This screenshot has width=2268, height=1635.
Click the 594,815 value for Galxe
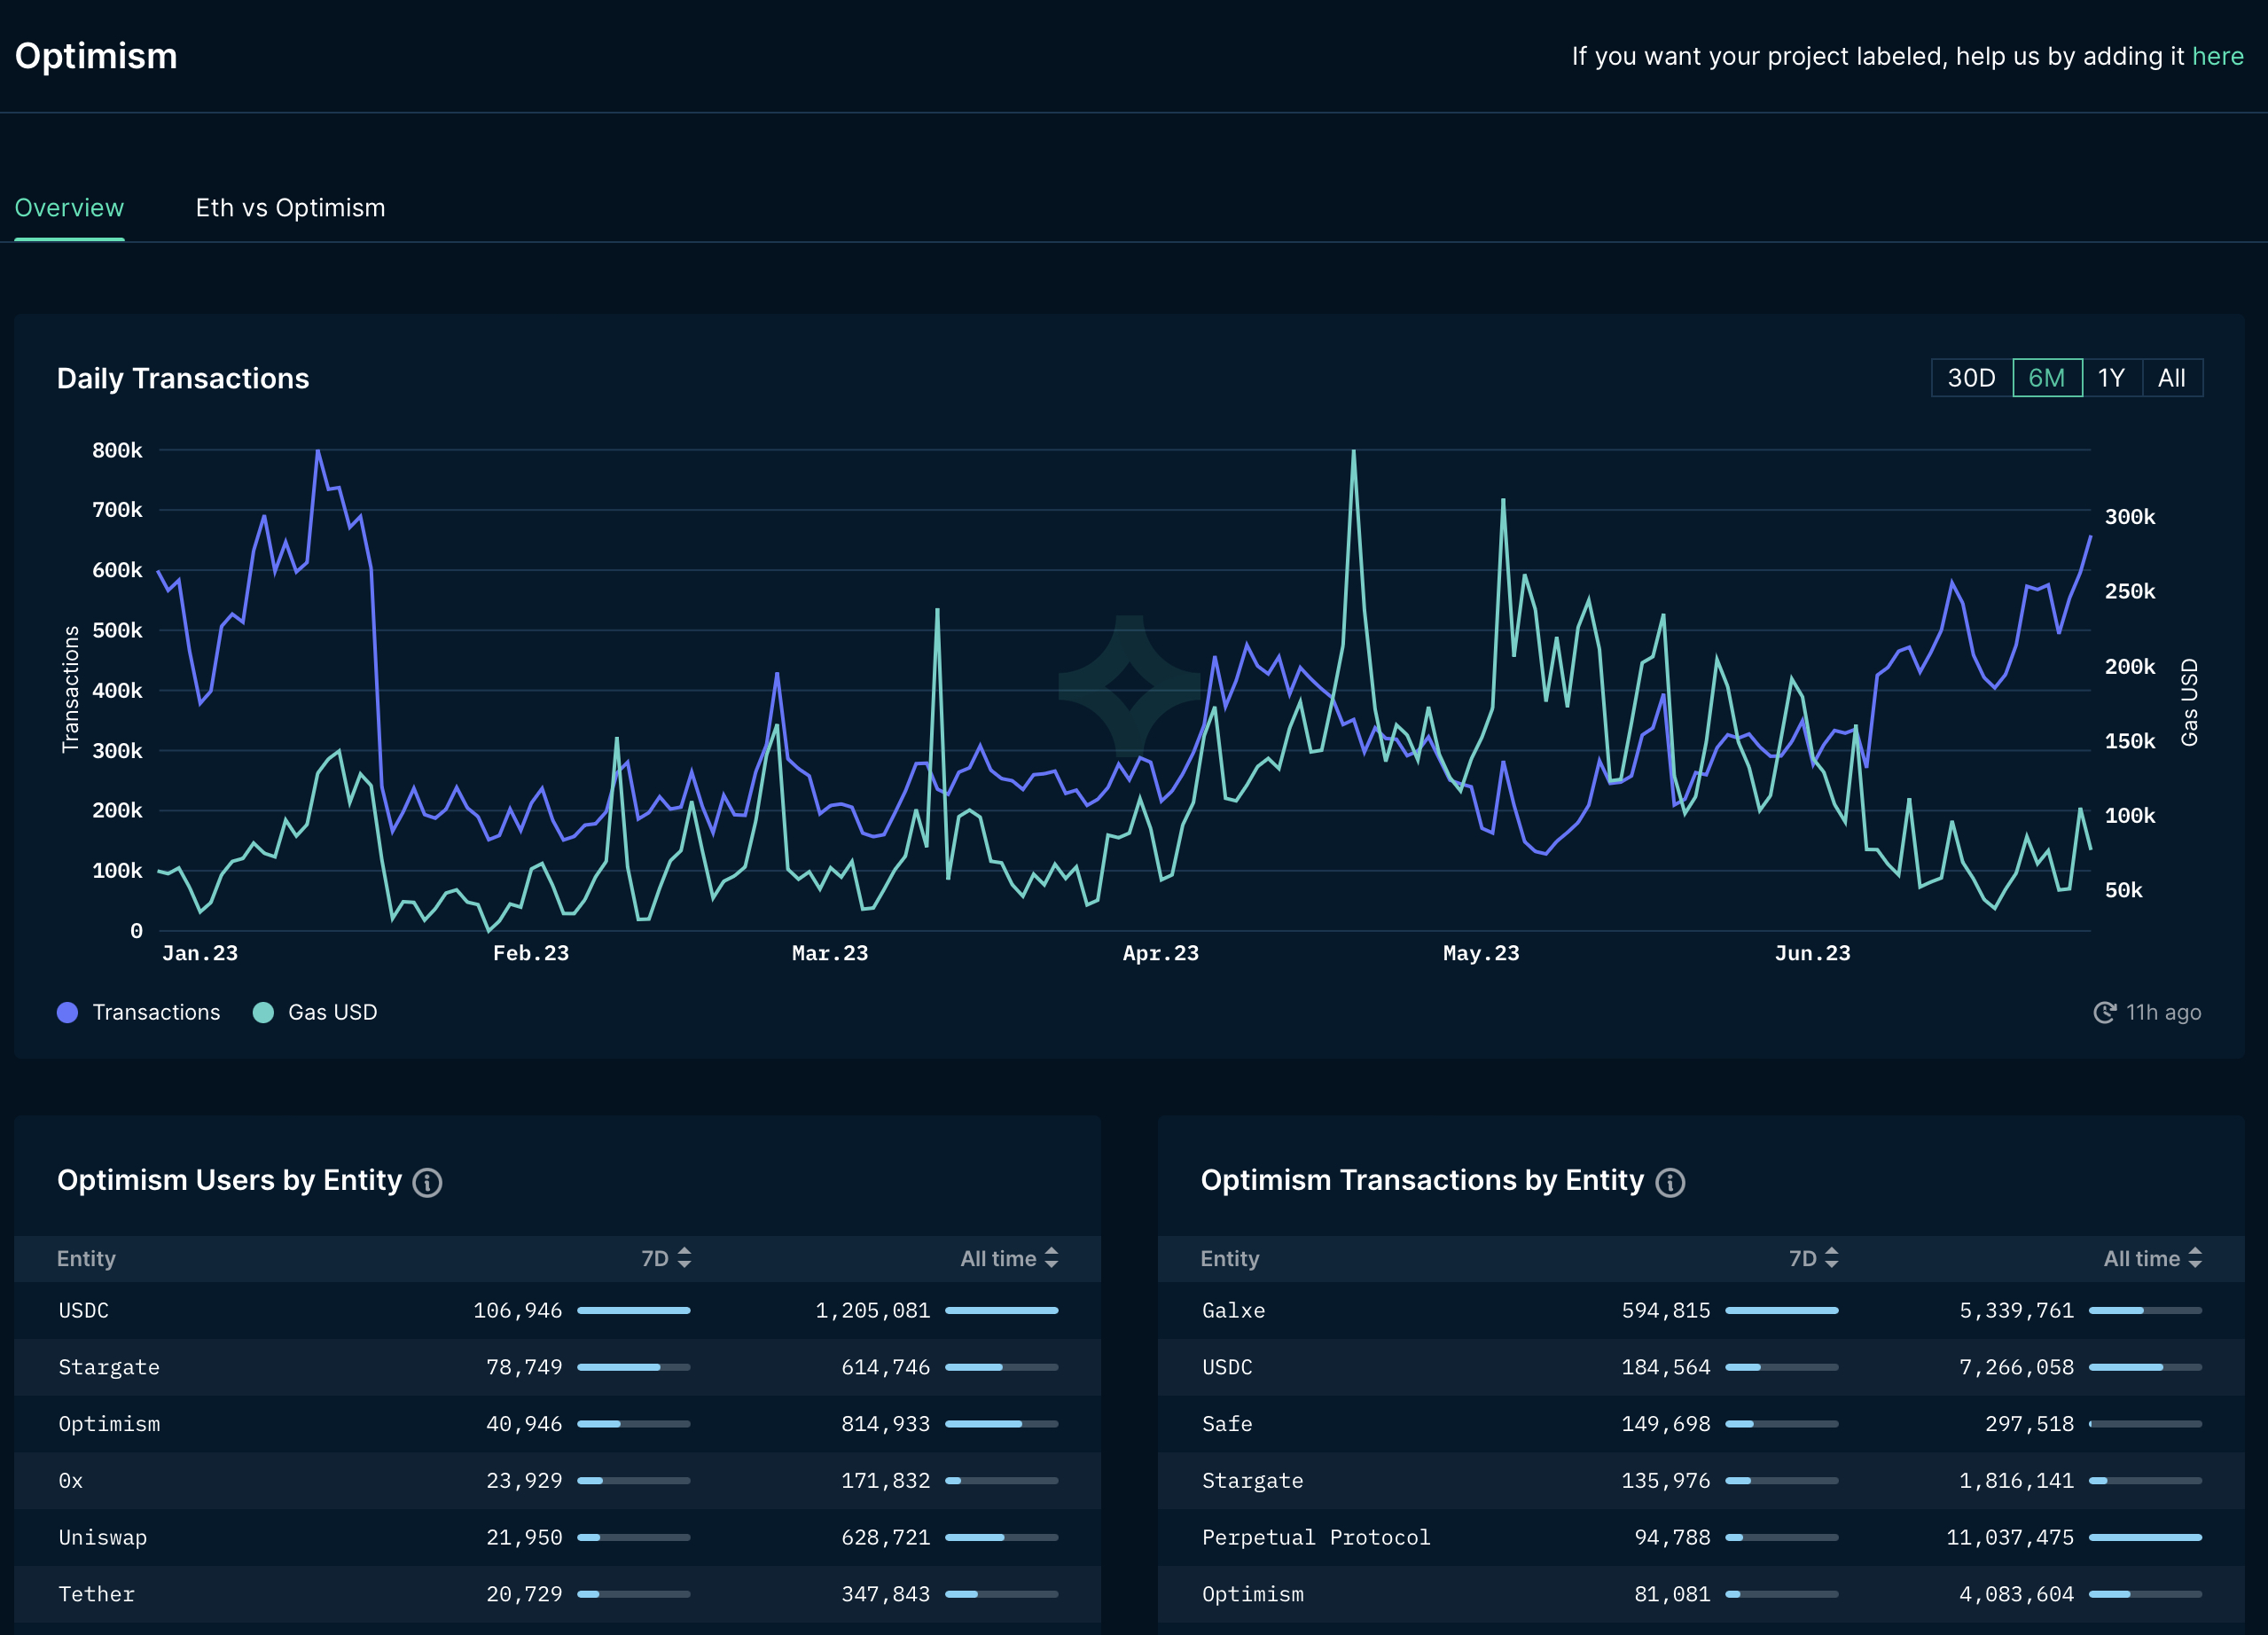pos(1665,1310)
